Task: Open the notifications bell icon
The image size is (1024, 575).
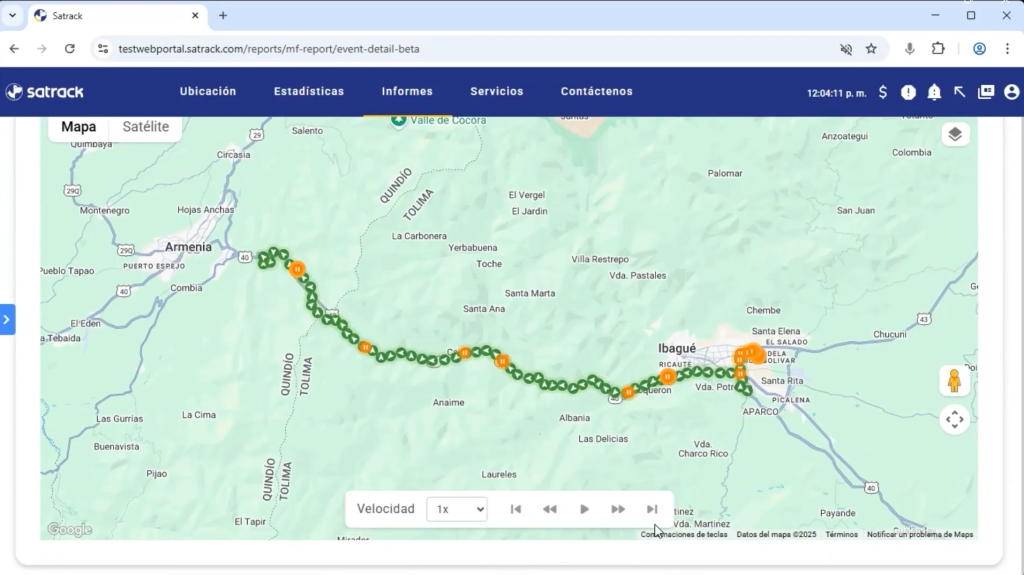Action: click(x=935, y=92)
